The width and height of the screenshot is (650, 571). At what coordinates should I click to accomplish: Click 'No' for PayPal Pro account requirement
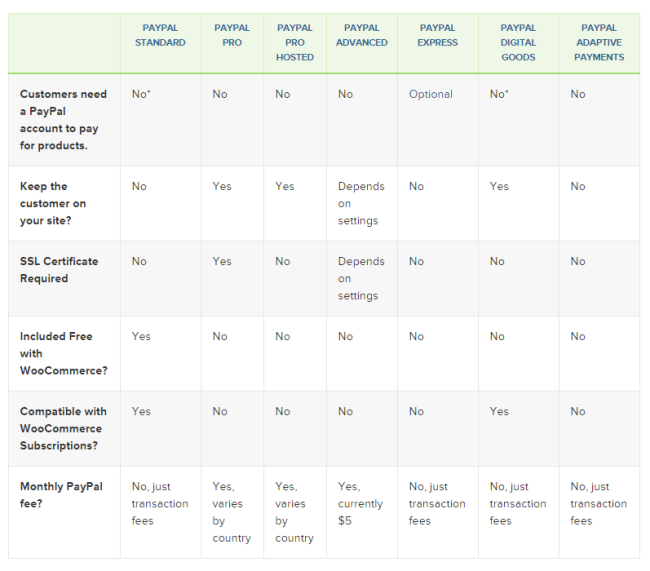[220, 95]
